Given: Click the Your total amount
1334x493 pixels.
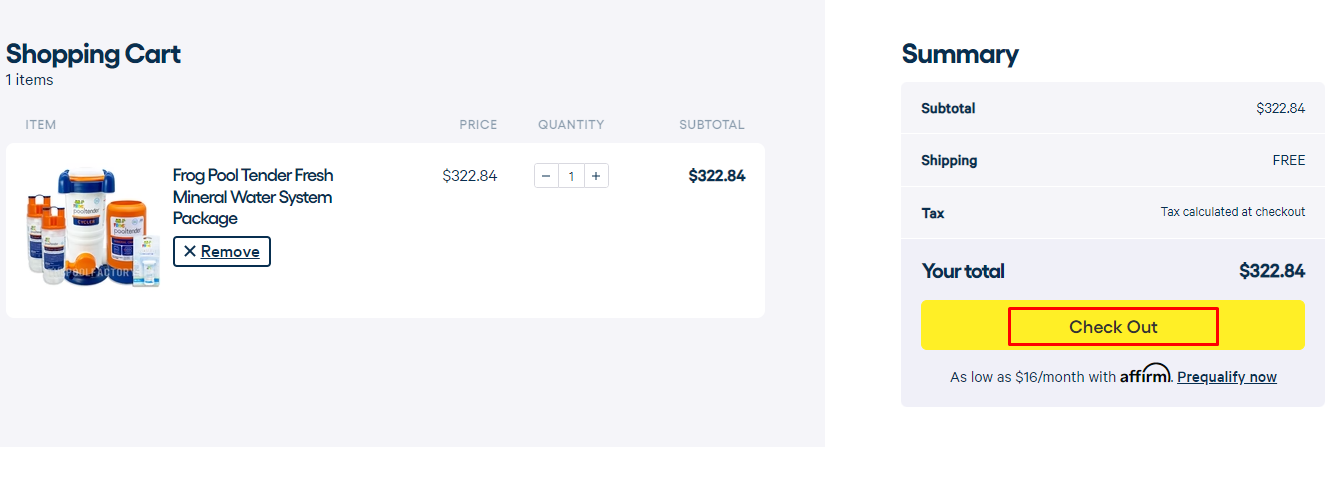Looking at the screenshot, I should click(x=1271, y=271).
